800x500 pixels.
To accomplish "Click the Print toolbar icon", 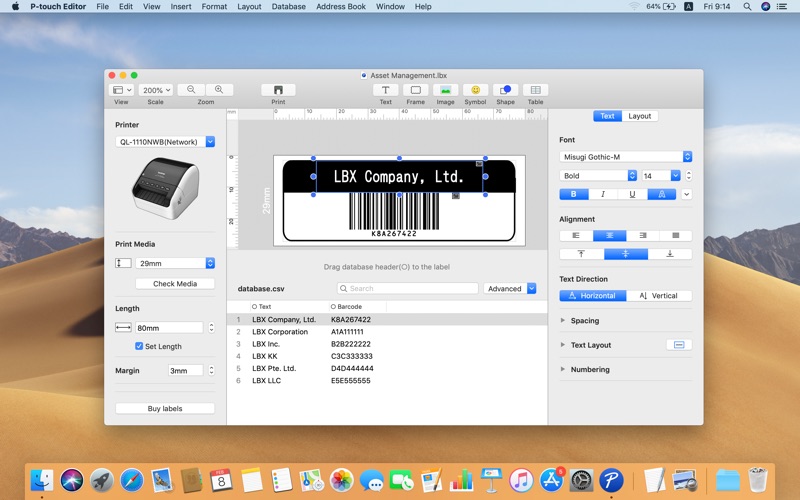I will pyautogui.click(x=278, y=90).
